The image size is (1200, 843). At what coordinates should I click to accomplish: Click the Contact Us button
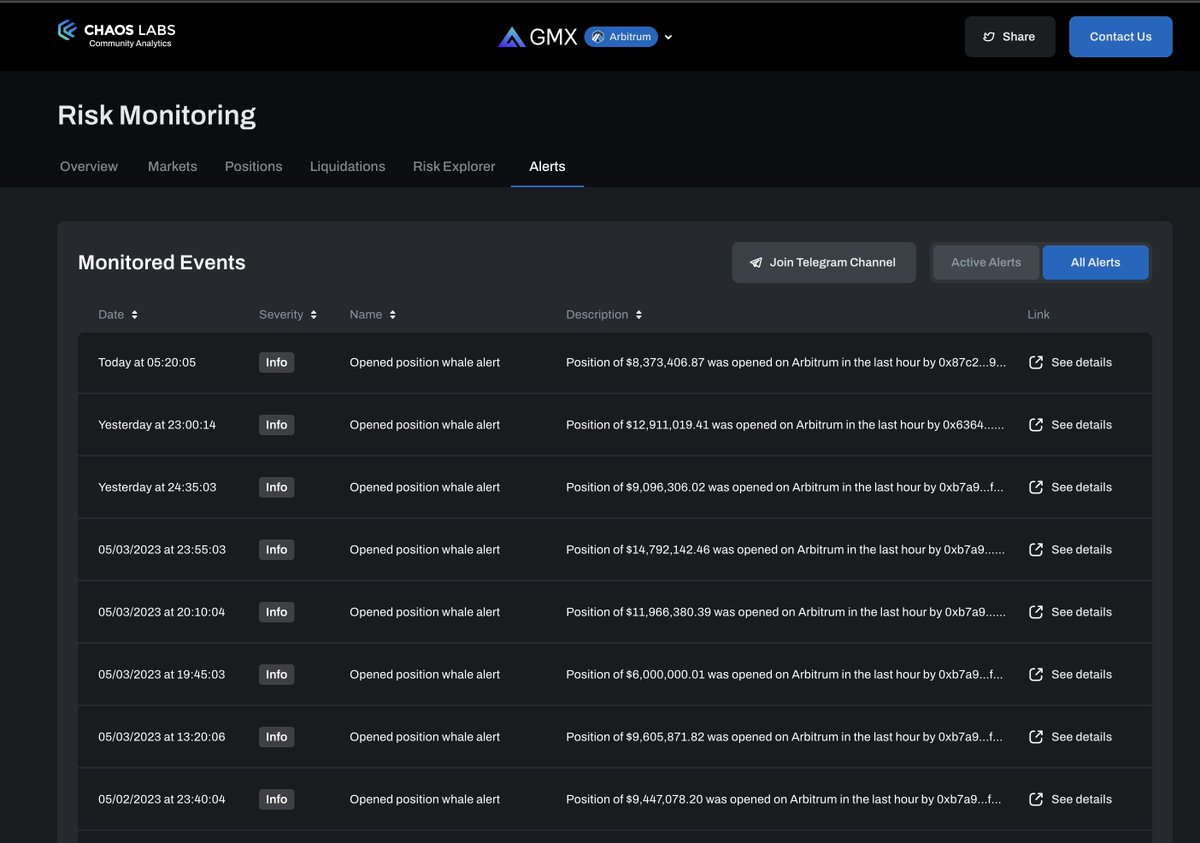point(1120,36)
